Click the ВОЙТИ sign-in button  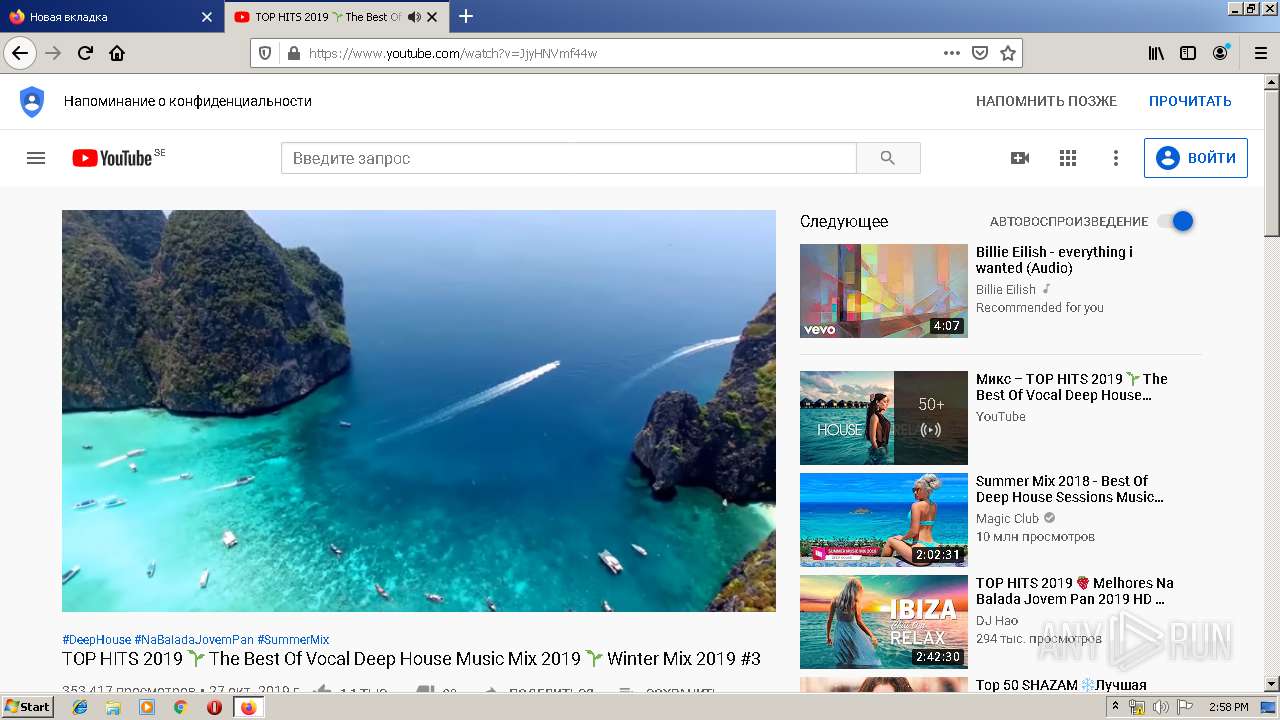[x=1196, y=158]
